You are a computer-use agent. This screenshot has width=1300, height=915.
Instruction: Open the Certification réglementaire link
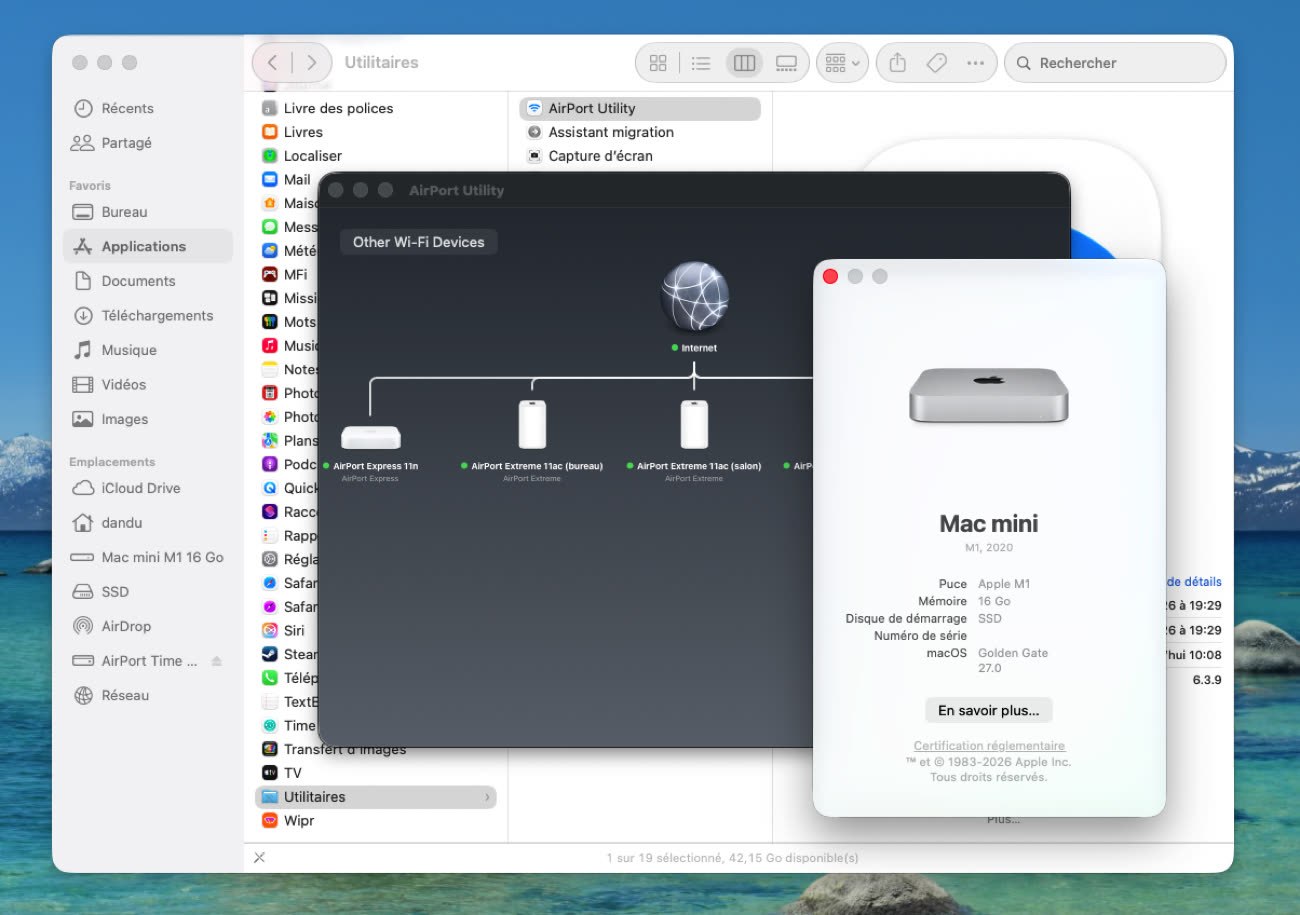(x=989, y=746)
